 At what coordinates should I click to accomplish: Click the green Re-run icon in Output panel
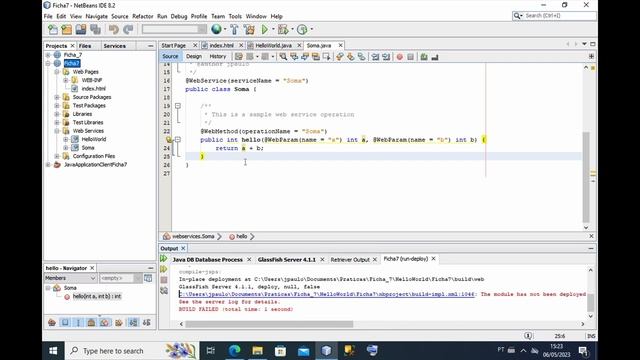pyautogui.click(x=164, y=258)
